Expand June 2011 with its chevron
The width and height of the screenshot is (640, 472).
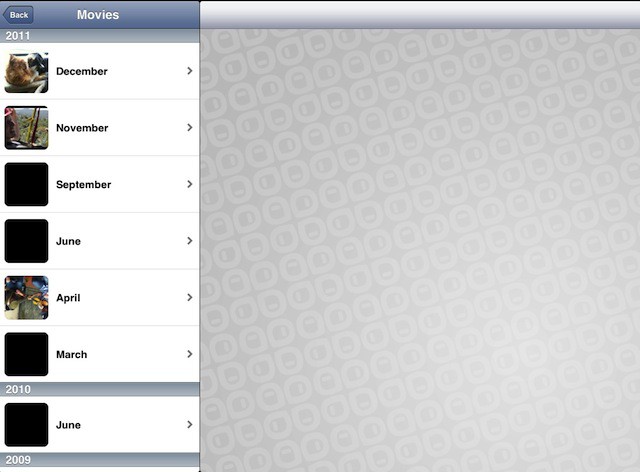pyautogui.click(x=190, y=241)
